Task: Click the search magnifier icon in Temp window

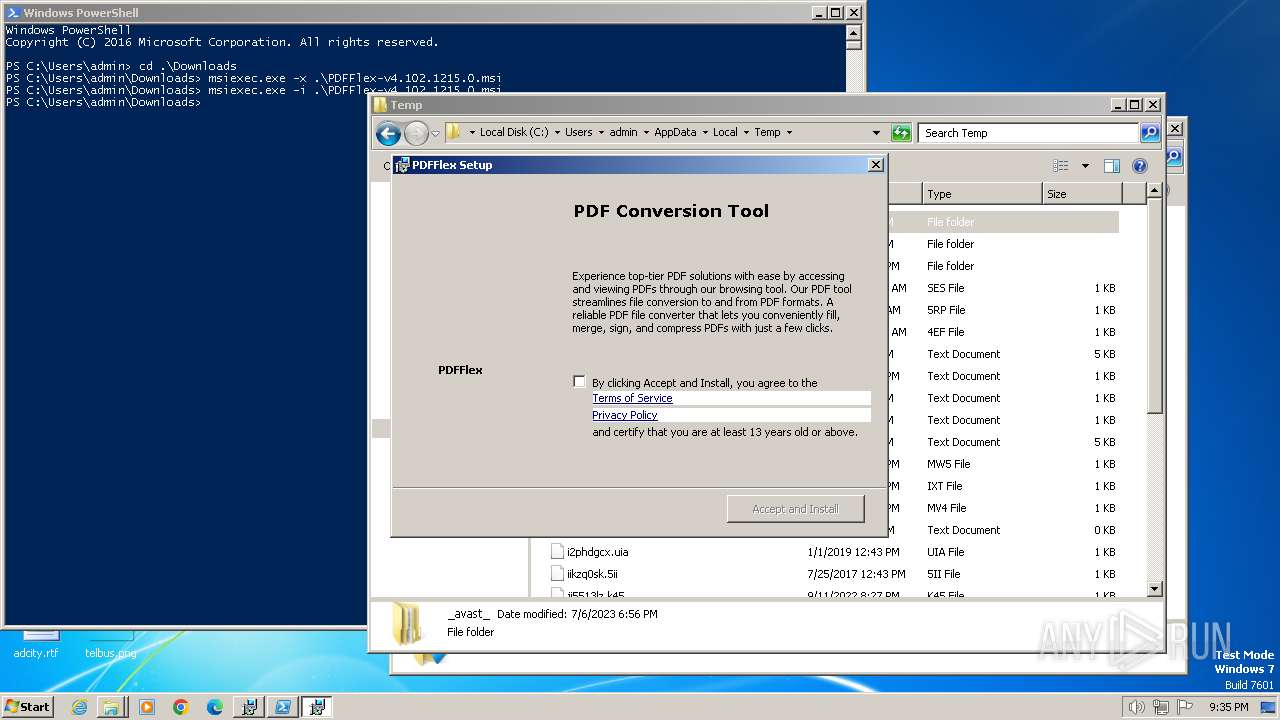Action: [1150, 133]
